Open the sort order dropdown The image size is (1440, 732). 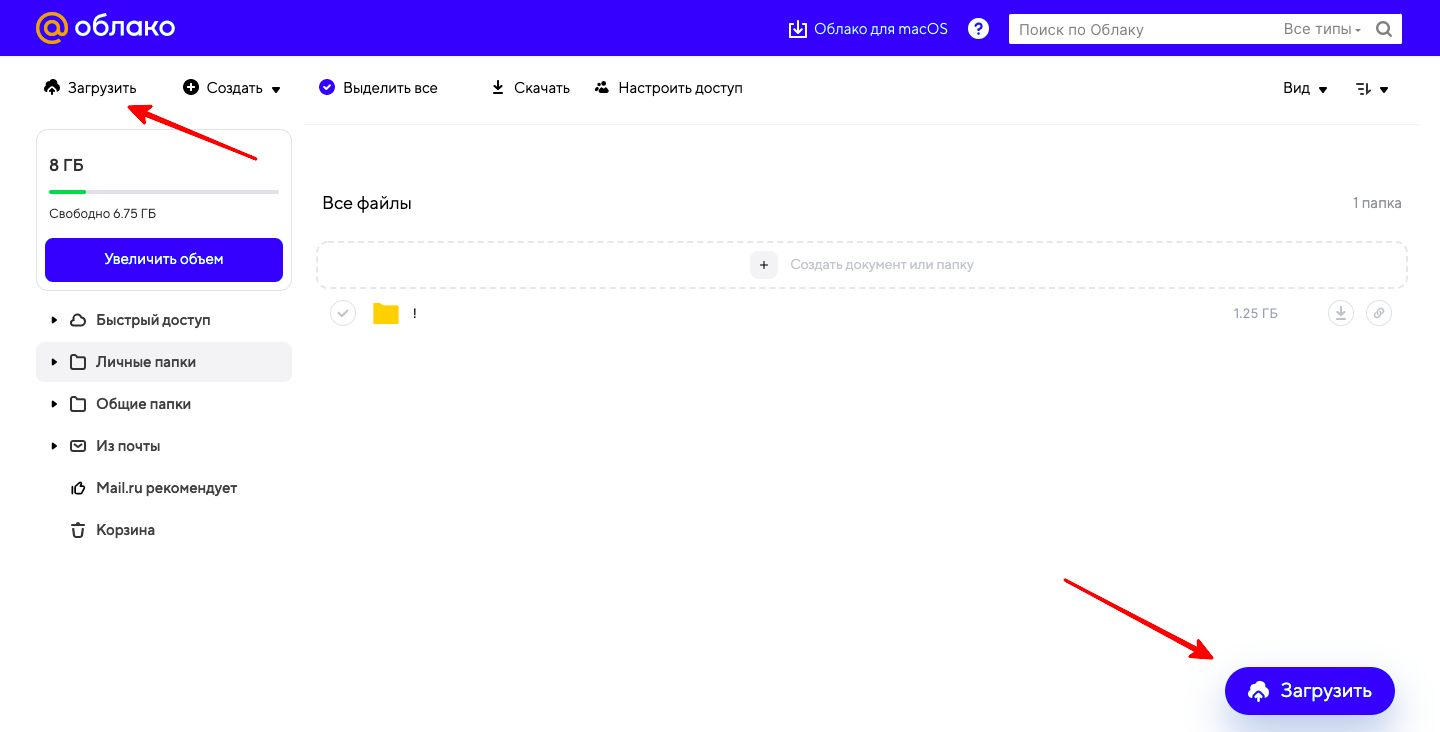pos(1371,88)
